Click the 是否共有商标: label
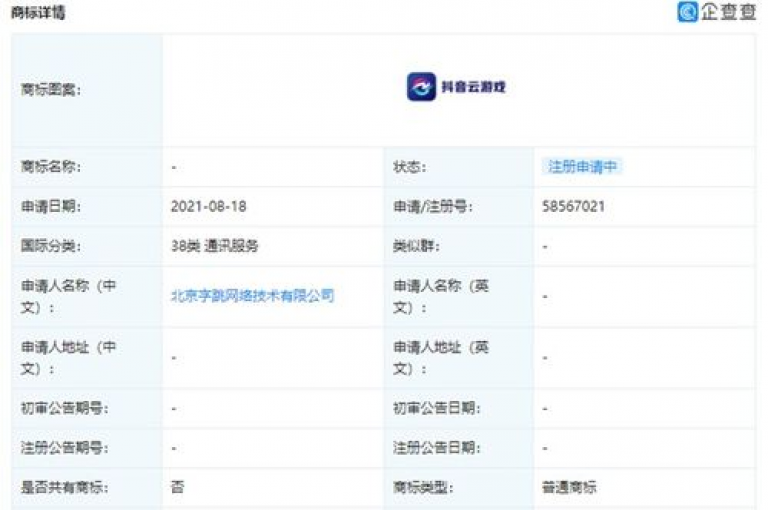This screenshot has width=768, height=510. click(x=64, y=487)
